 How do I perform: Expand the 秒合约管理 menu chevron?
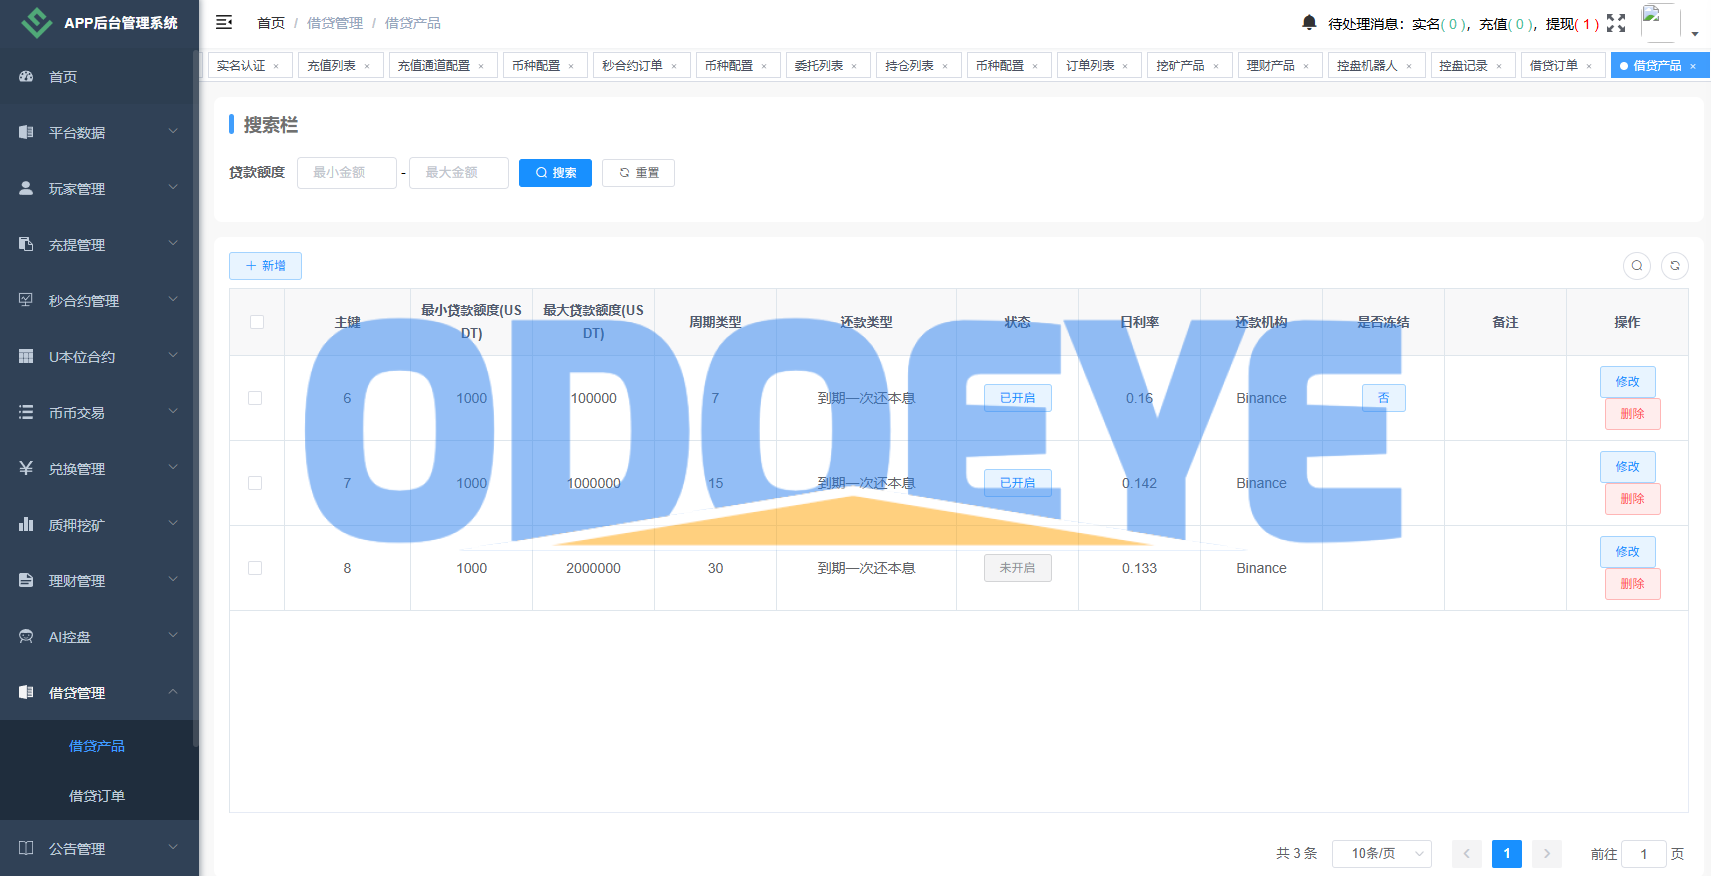173,299
